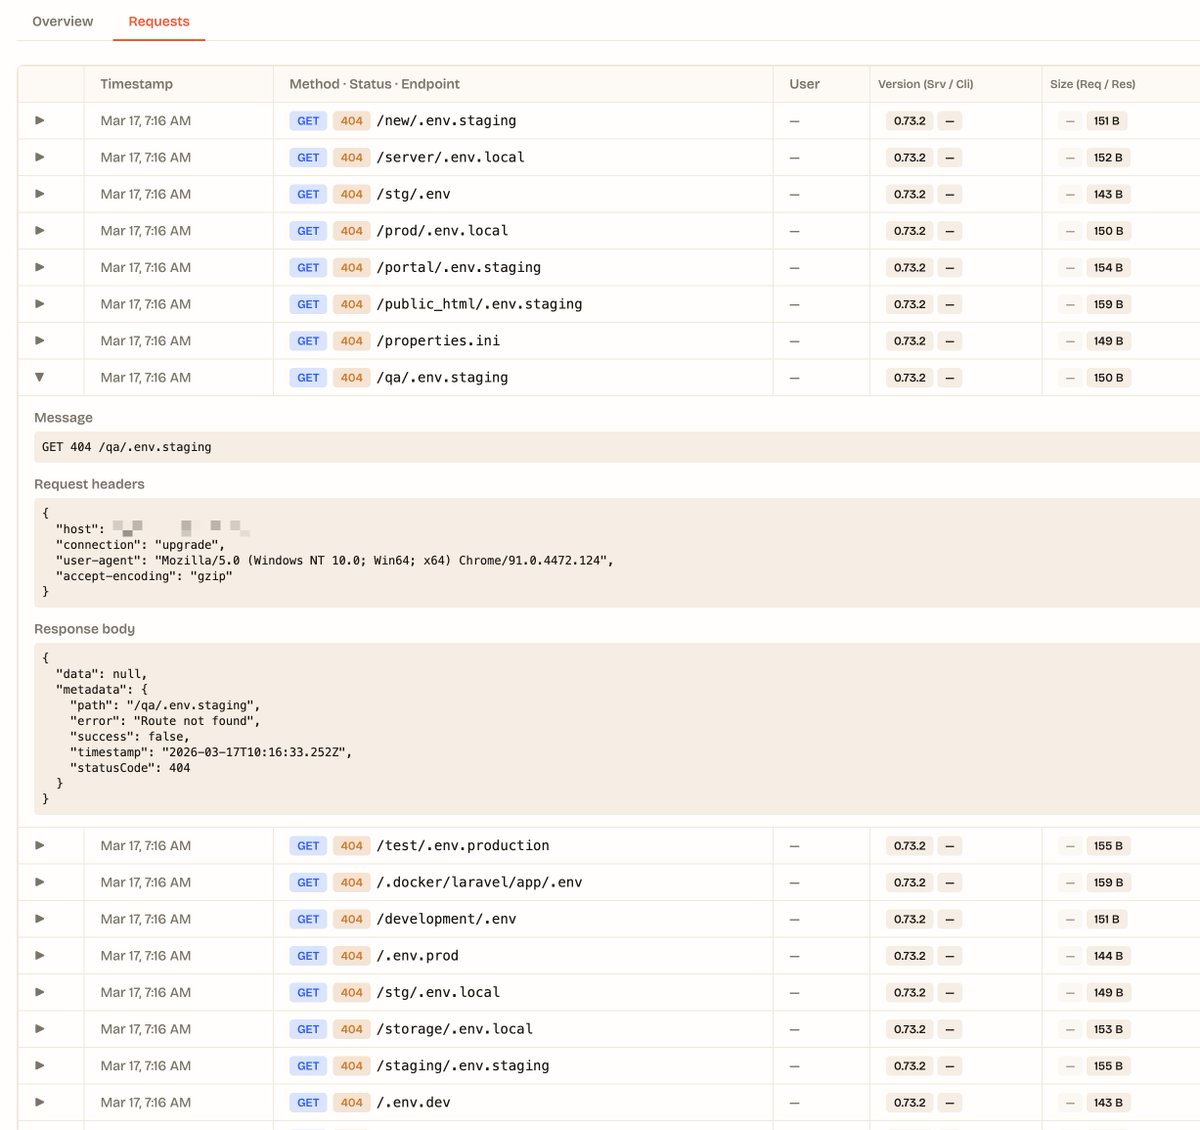
Task: Click the /.env.dev endpoint text
Action: coord(413,1102)
